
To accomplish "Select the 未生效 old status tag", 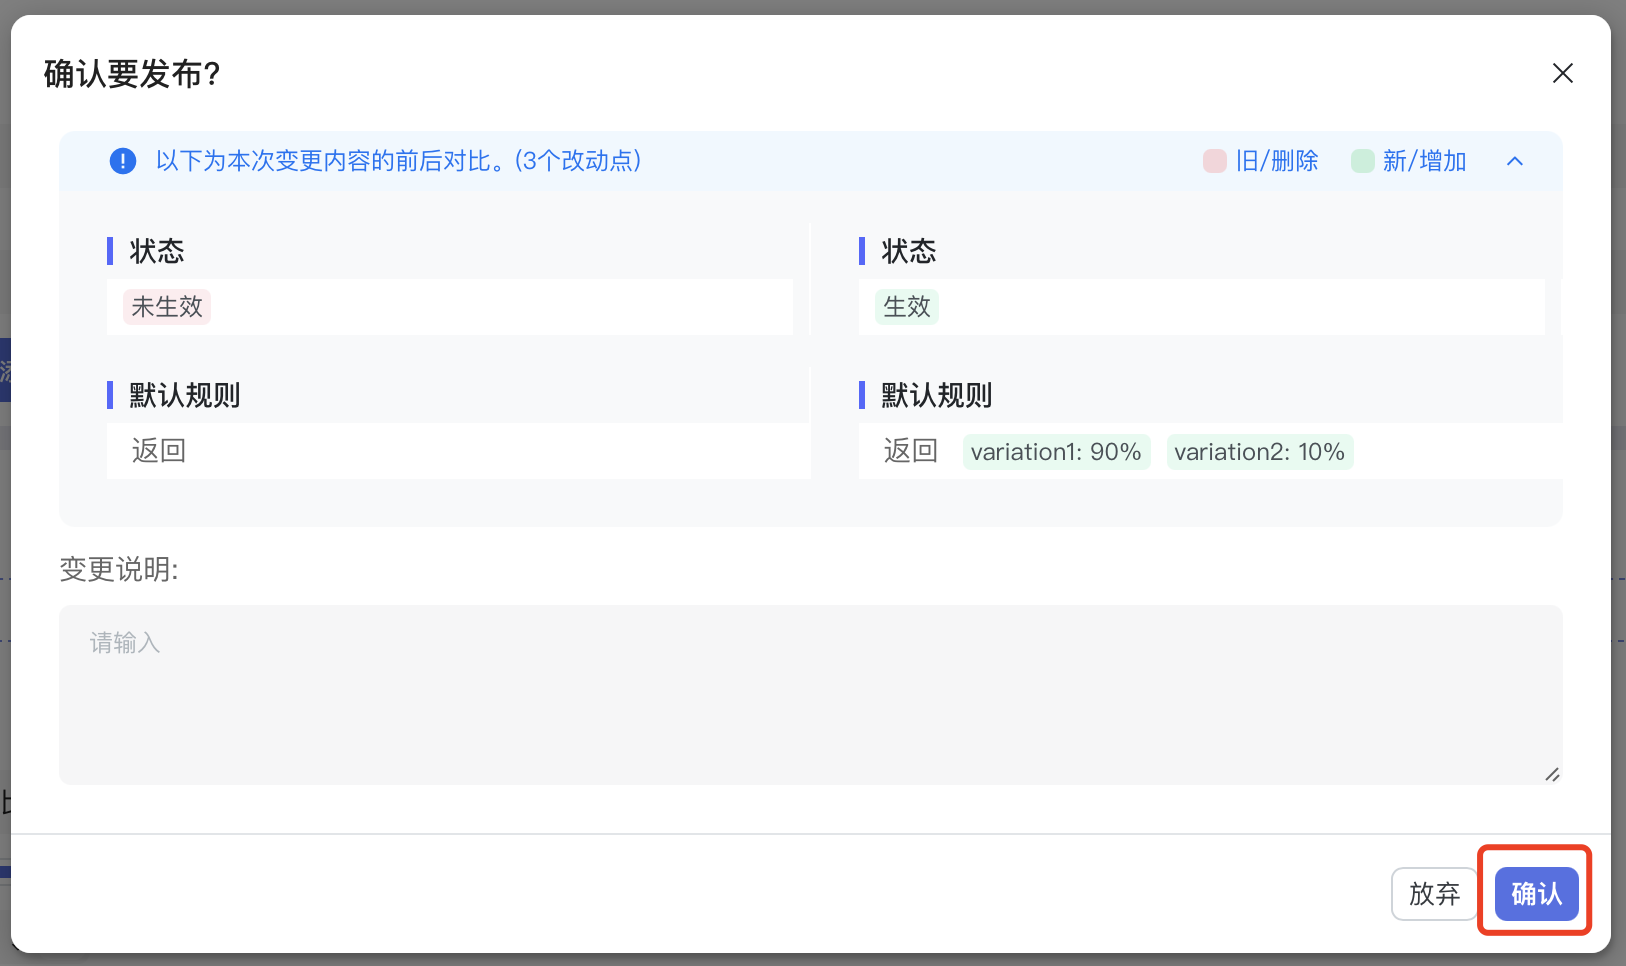I will pos(167,307).
